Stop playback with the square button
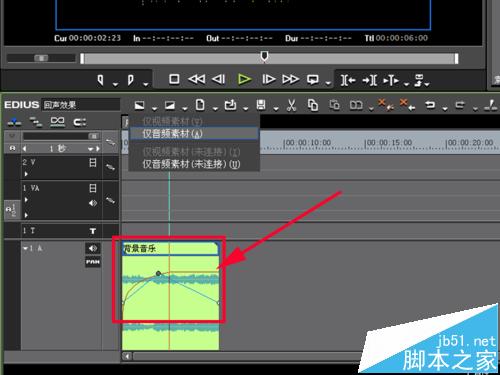The width and height of the screenshot is (500, 375). pyautogui.click(x=174, y=79)
